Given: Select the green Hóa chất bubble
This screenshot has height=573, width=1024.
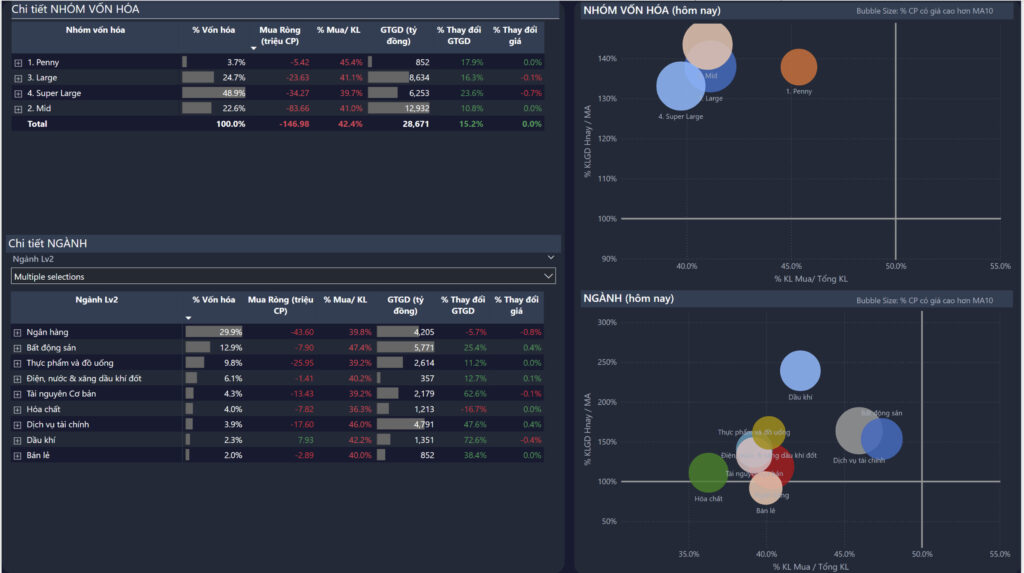Looking at the screenshot, I should coord(707,473).
